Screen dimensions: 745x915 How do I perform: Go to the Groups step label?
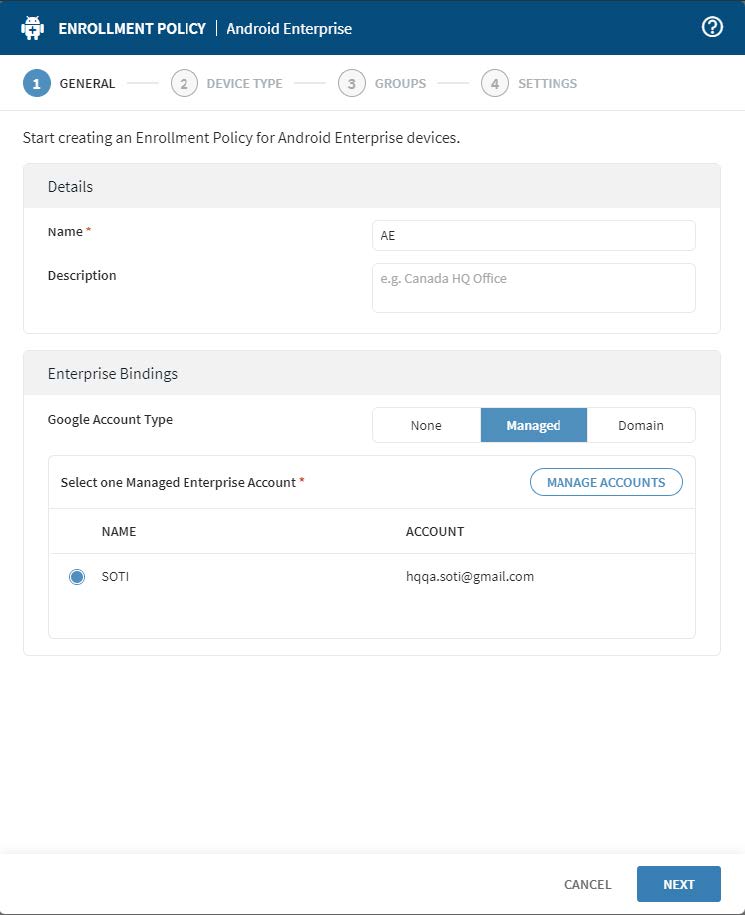coord(400,84)
